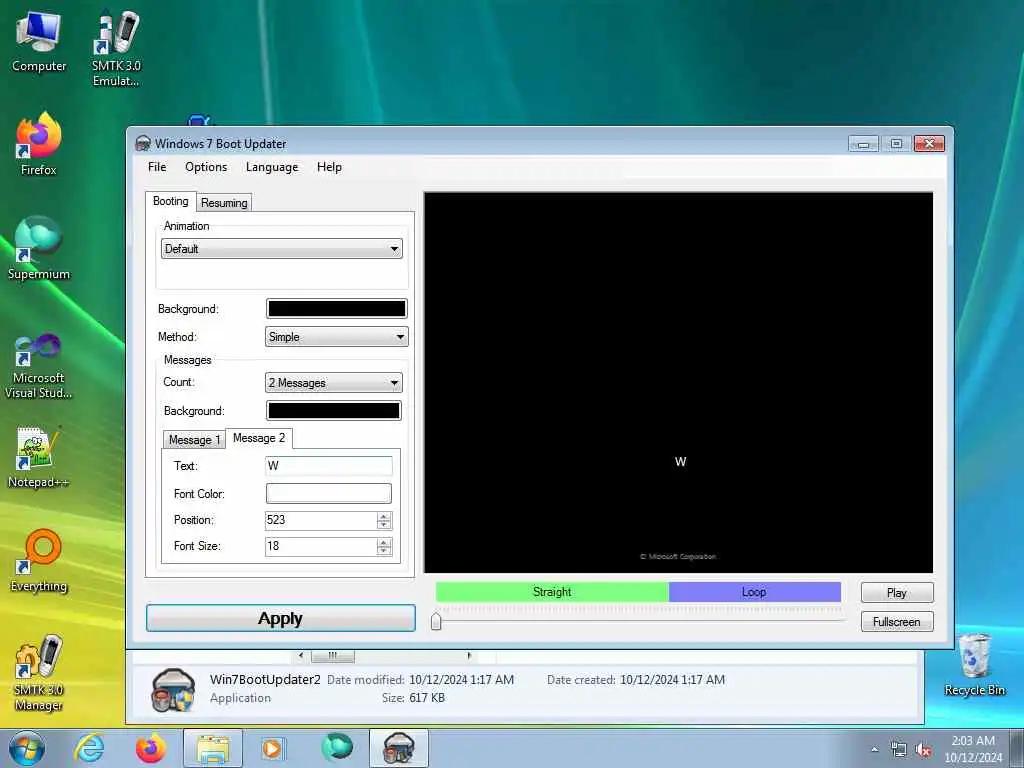Pick the main Background black color

(x=336, y=309)
